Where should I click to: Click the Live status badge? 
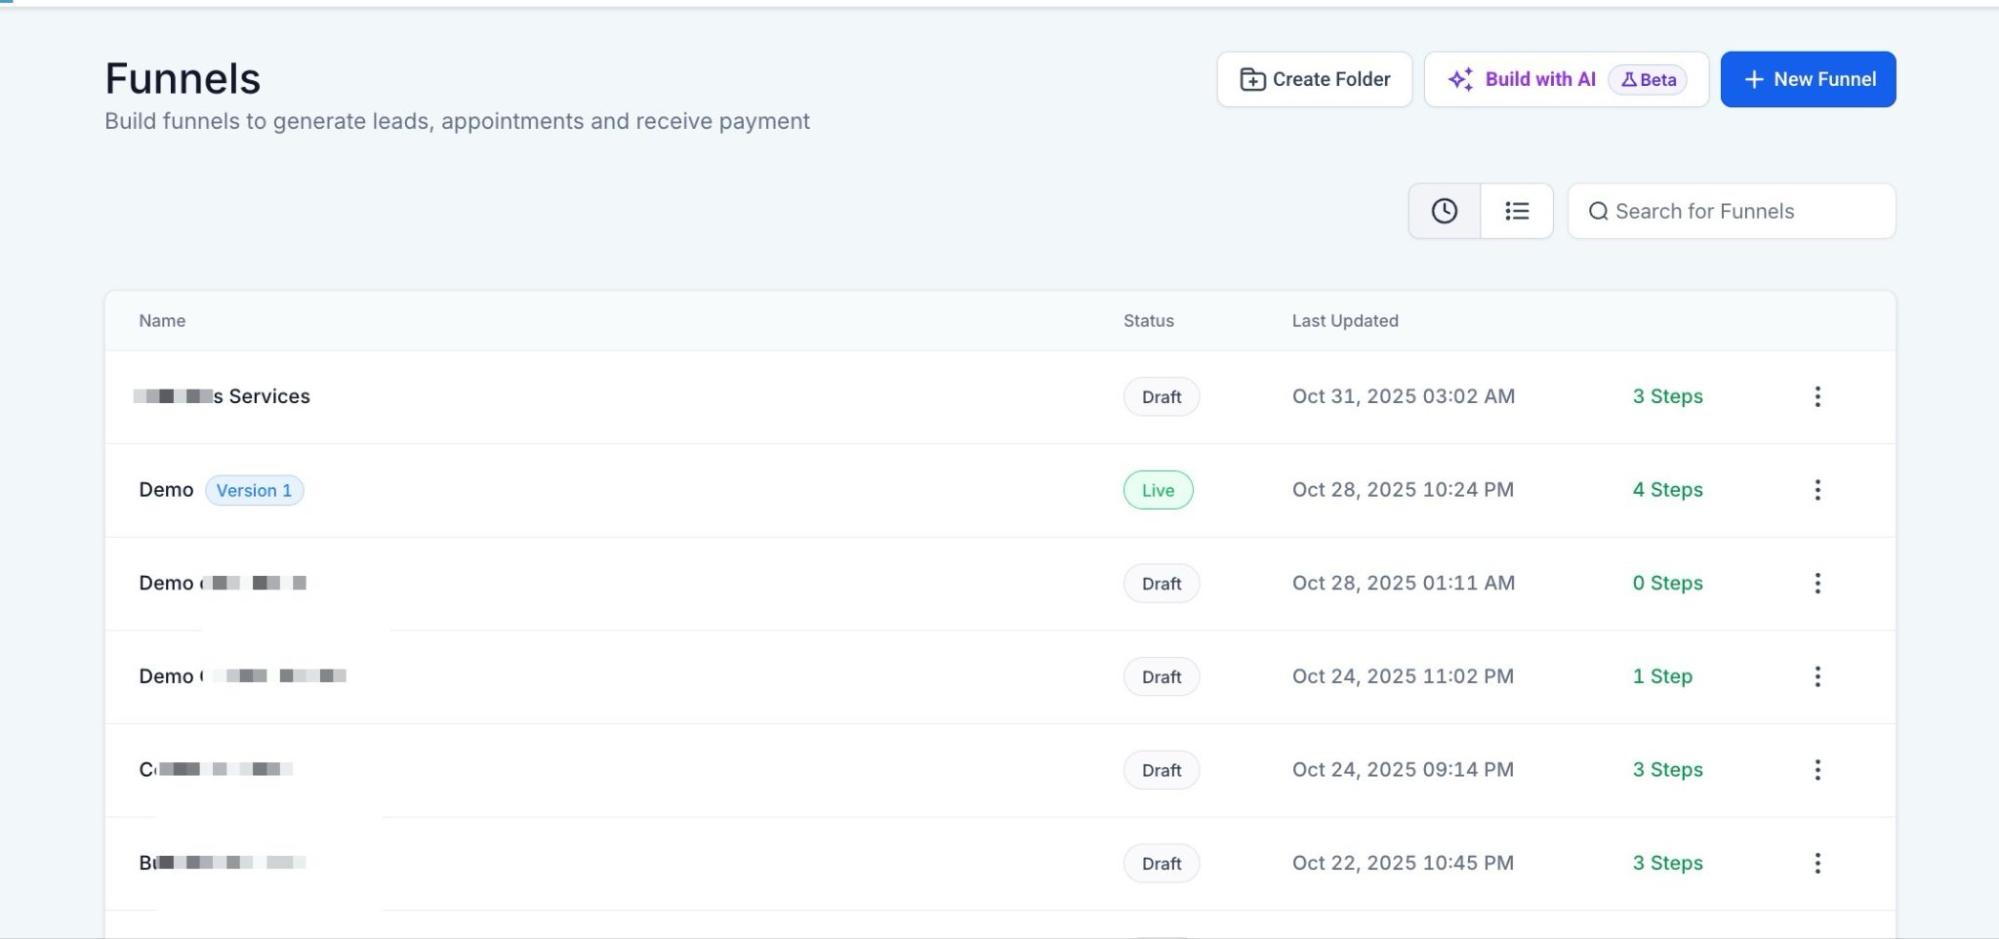(1157, 491)
